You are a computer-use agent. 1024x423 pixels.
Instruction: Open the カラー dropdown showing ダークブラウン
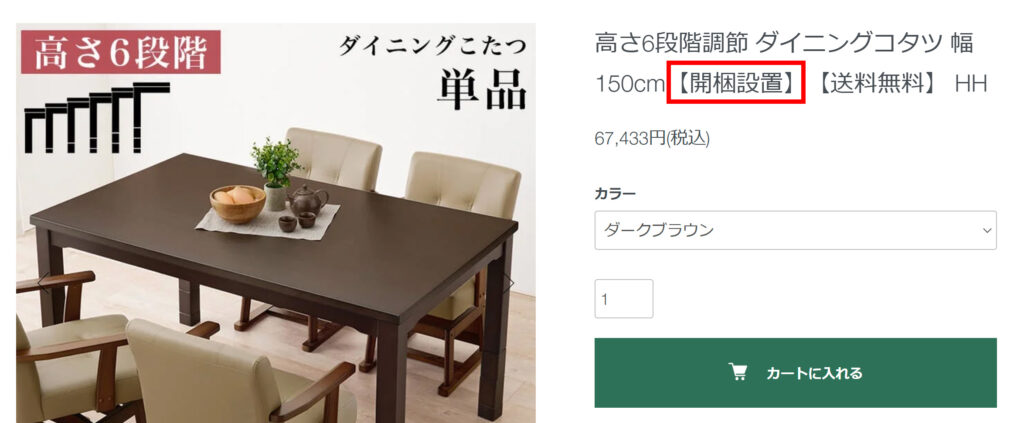(x=795, y=230)
